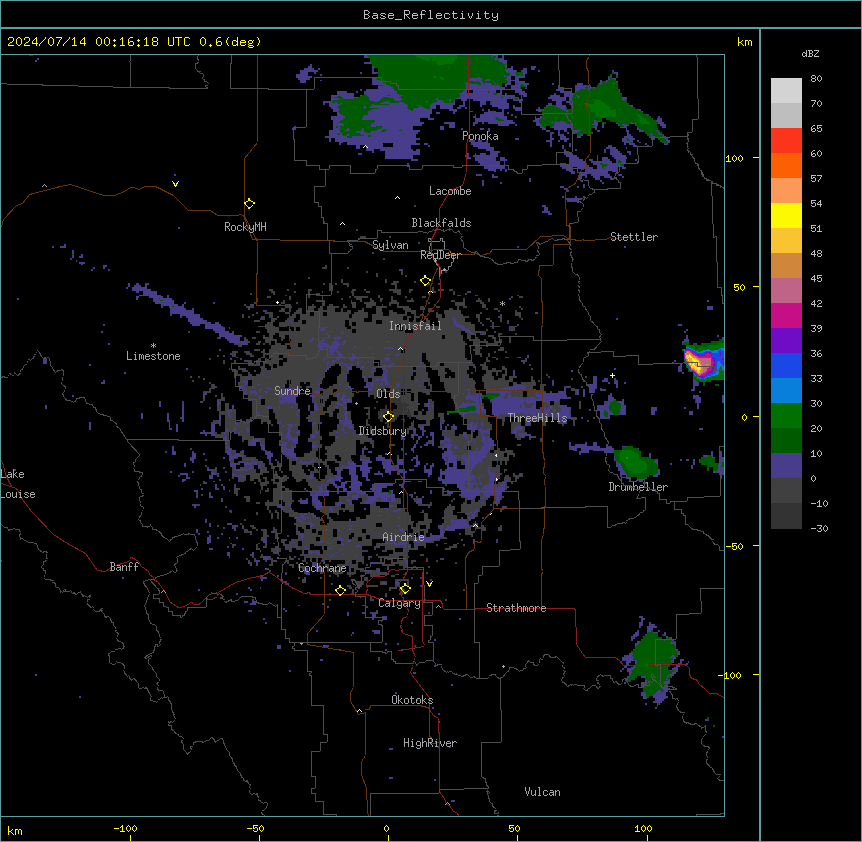Click the yellow diamond marker above Didsbury
The height and width of the screenshot is (842, 862).
click(389, 417)
